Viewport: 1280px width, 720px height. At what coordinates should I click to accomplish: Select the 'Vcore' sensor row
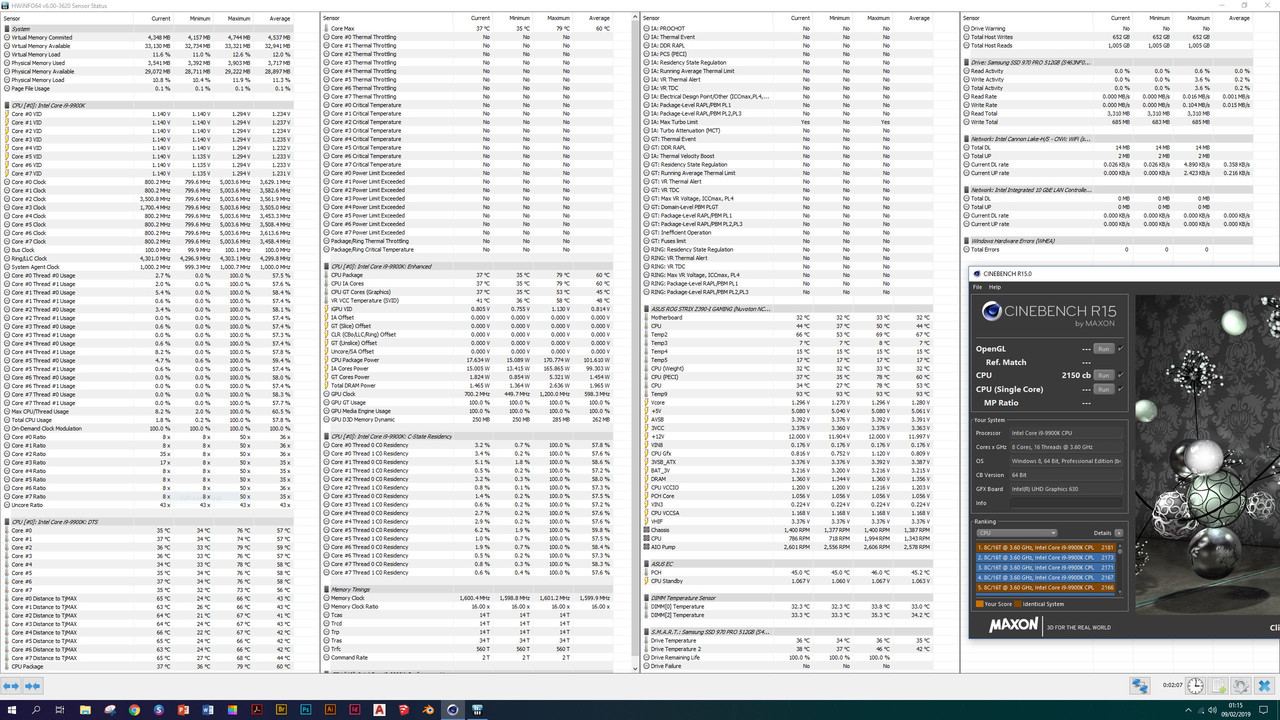coord(786,402)
